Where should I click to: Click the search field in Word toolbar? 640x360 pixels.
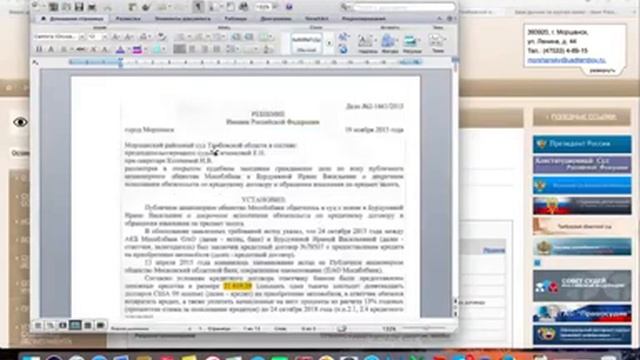click(x=404, y=7)
